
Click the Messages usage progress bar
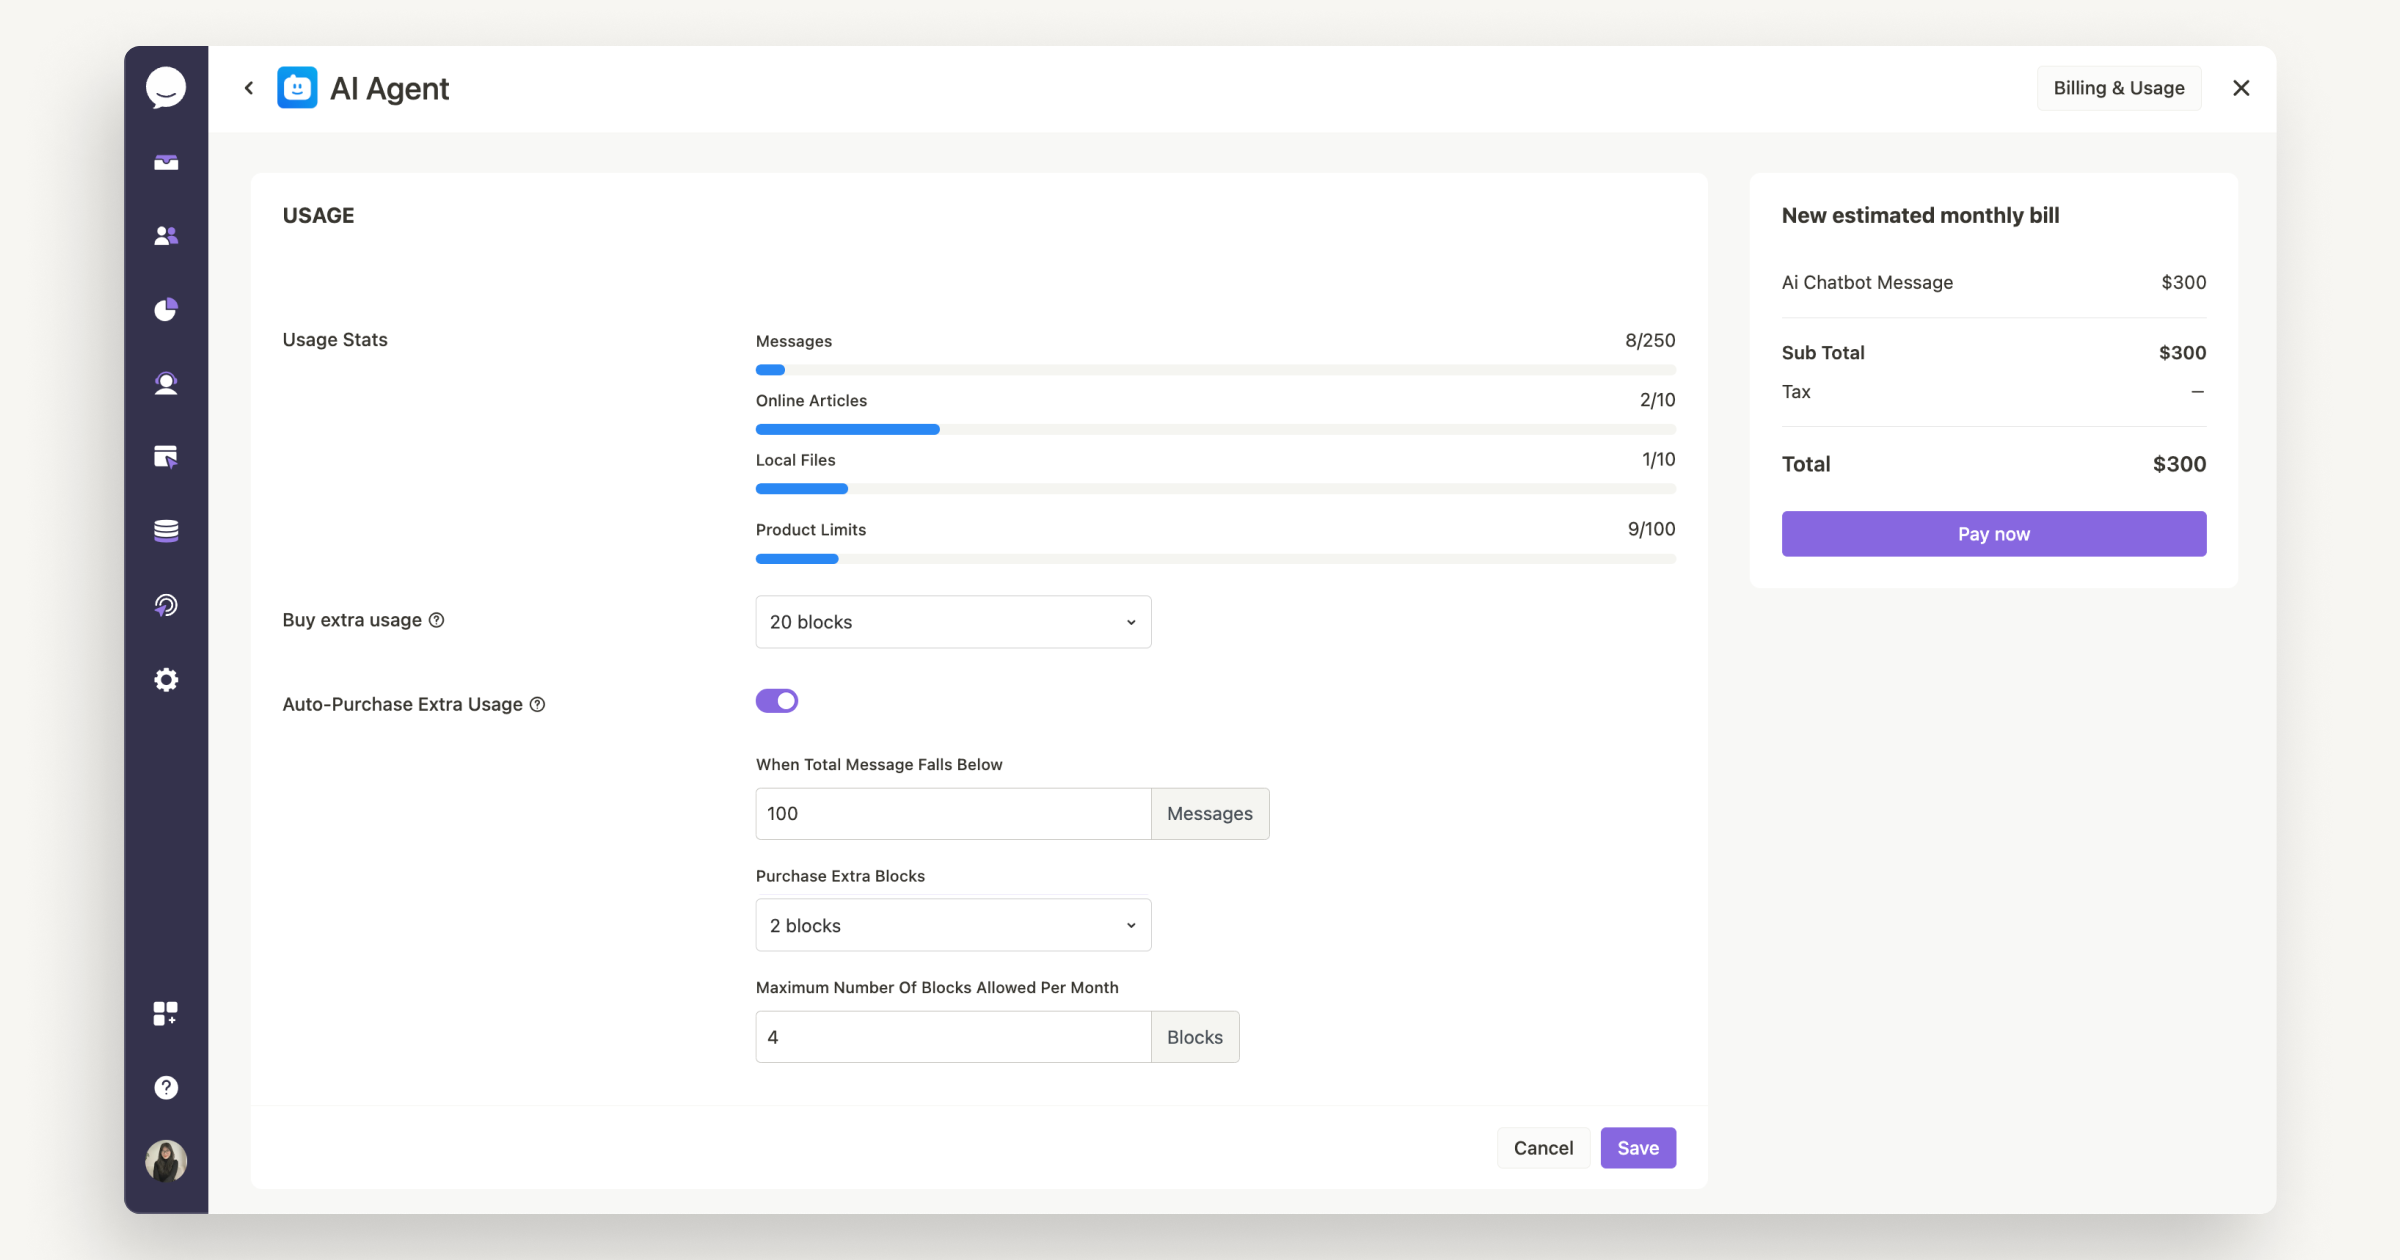[x=1214, y=370]
